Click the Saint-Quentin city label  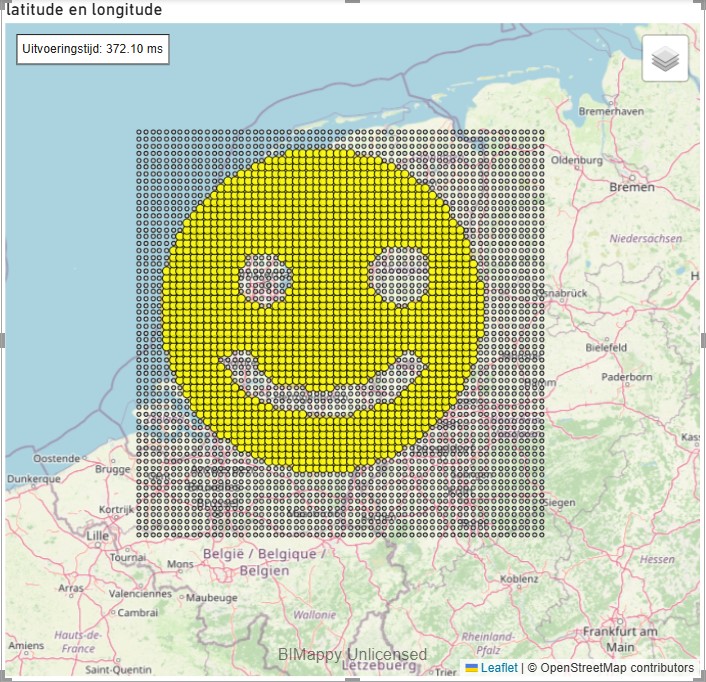click(118, 670)
